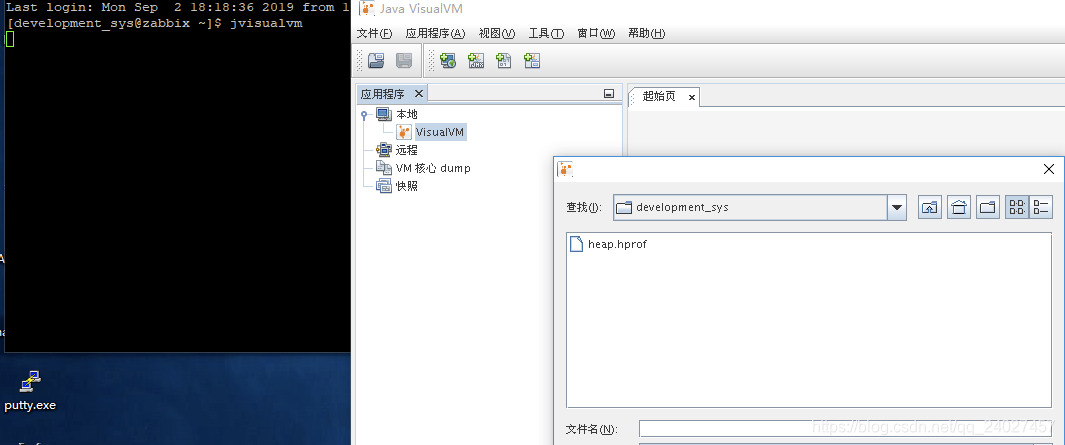
Task: Click the disabled Save toolbar icon
Action: [404, 61]
